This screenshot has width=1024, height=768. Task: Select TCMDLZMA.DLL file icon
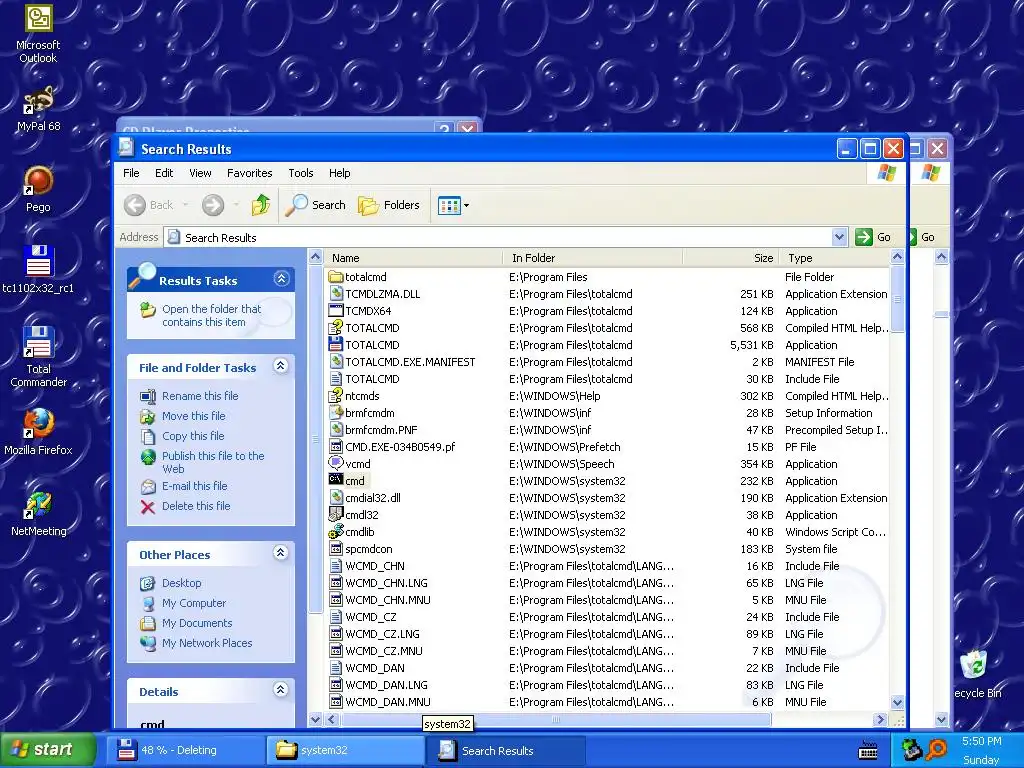click(x=336, y=294)
